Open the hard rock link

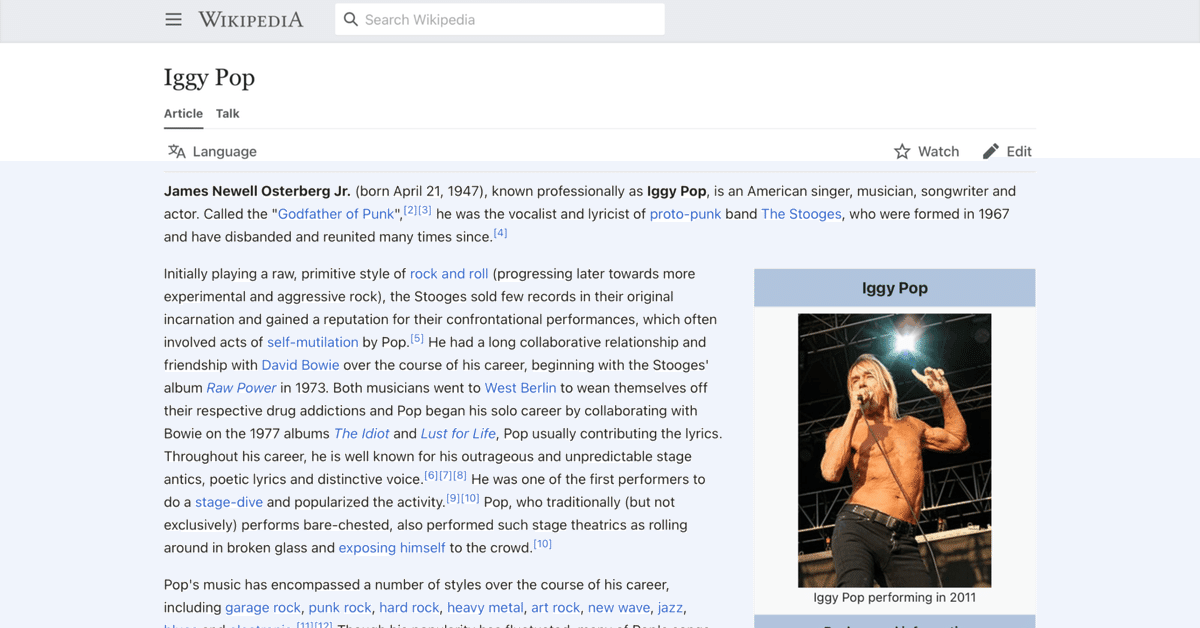tap(409, 608)
